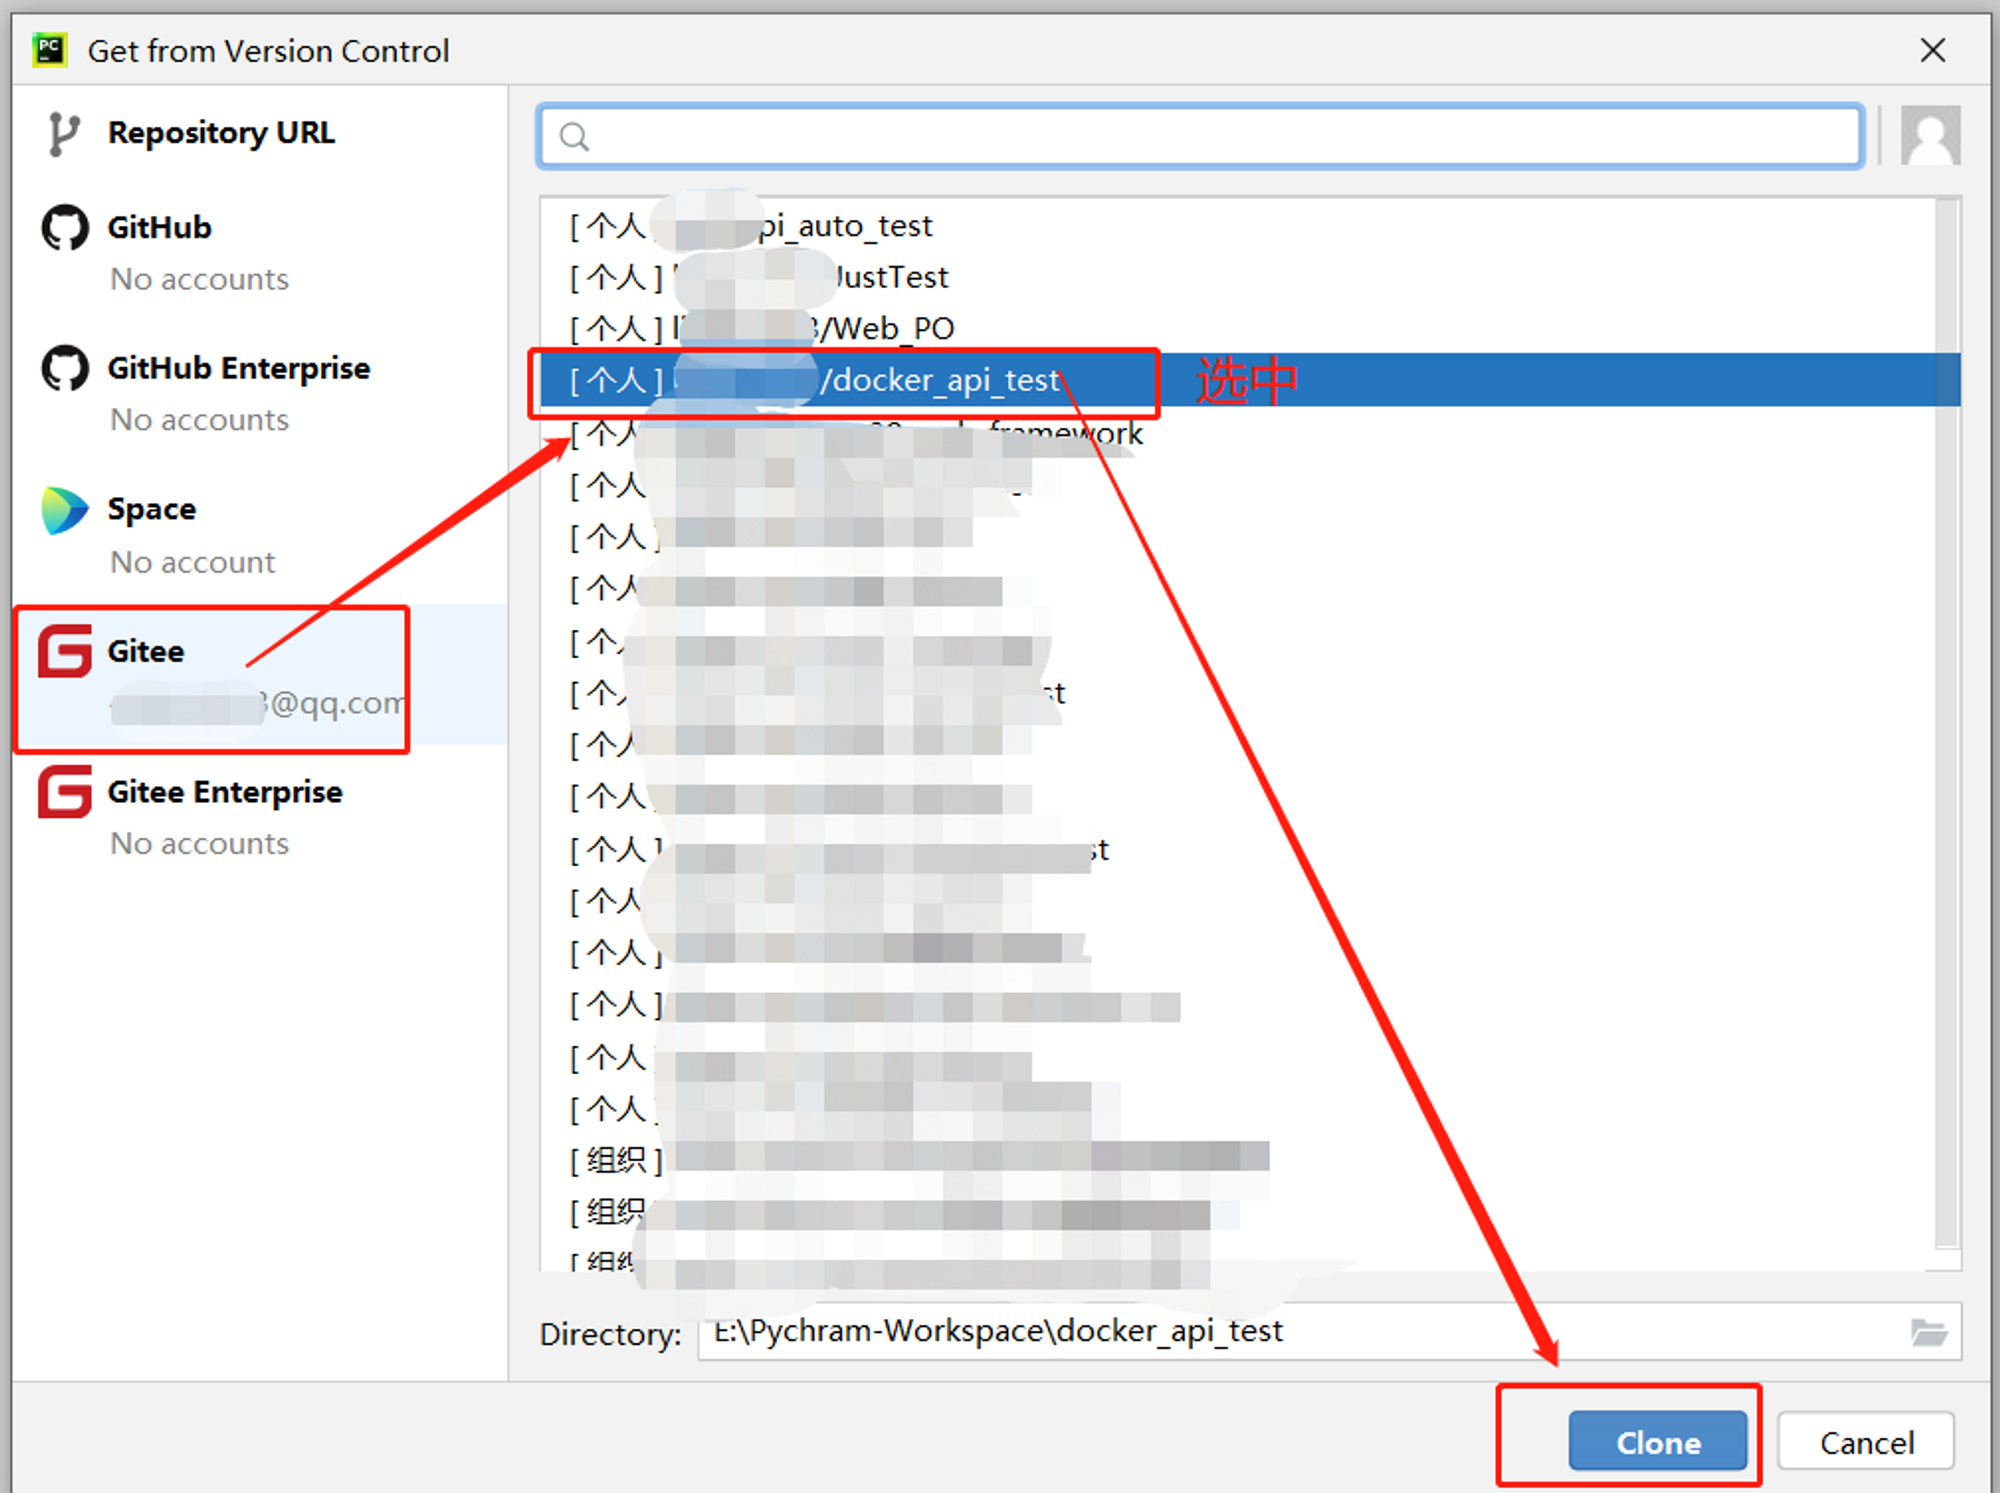The image size is (2000, 1493).
Task: Select the Repository URL option
Action: tap(221, 133)
